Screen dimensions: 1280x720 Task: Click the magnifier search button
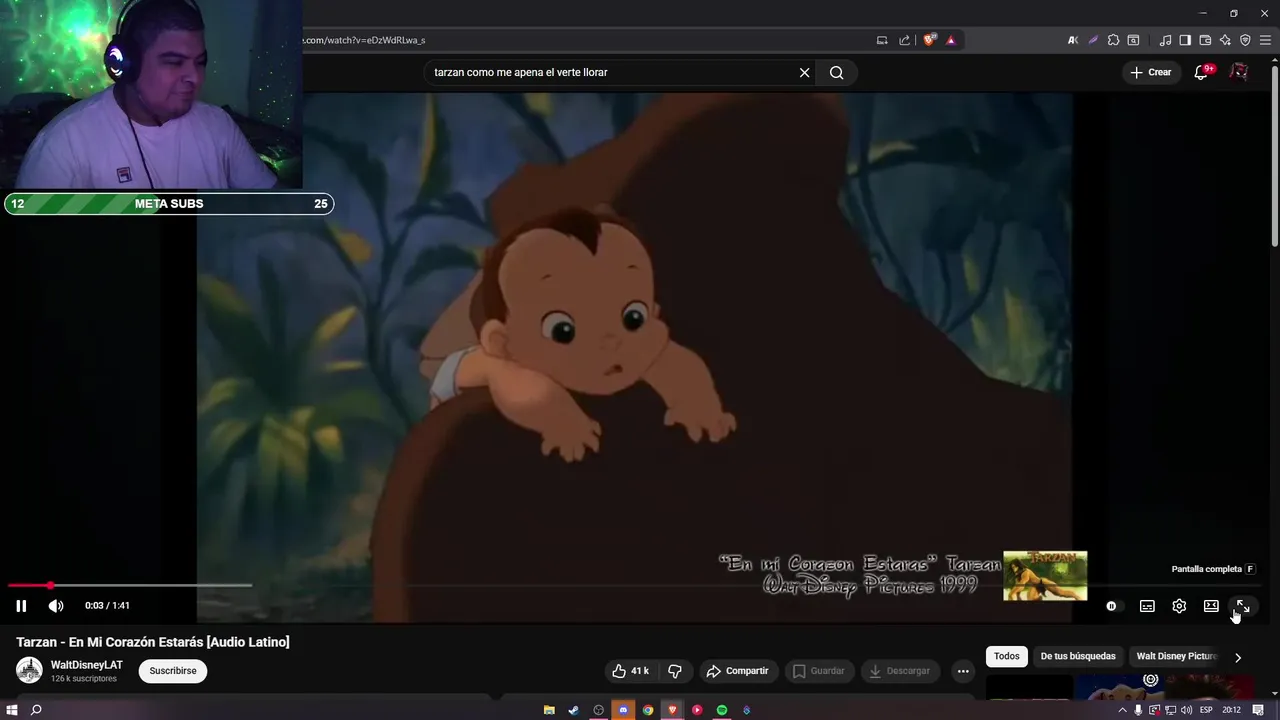click(x=837, y=72)
